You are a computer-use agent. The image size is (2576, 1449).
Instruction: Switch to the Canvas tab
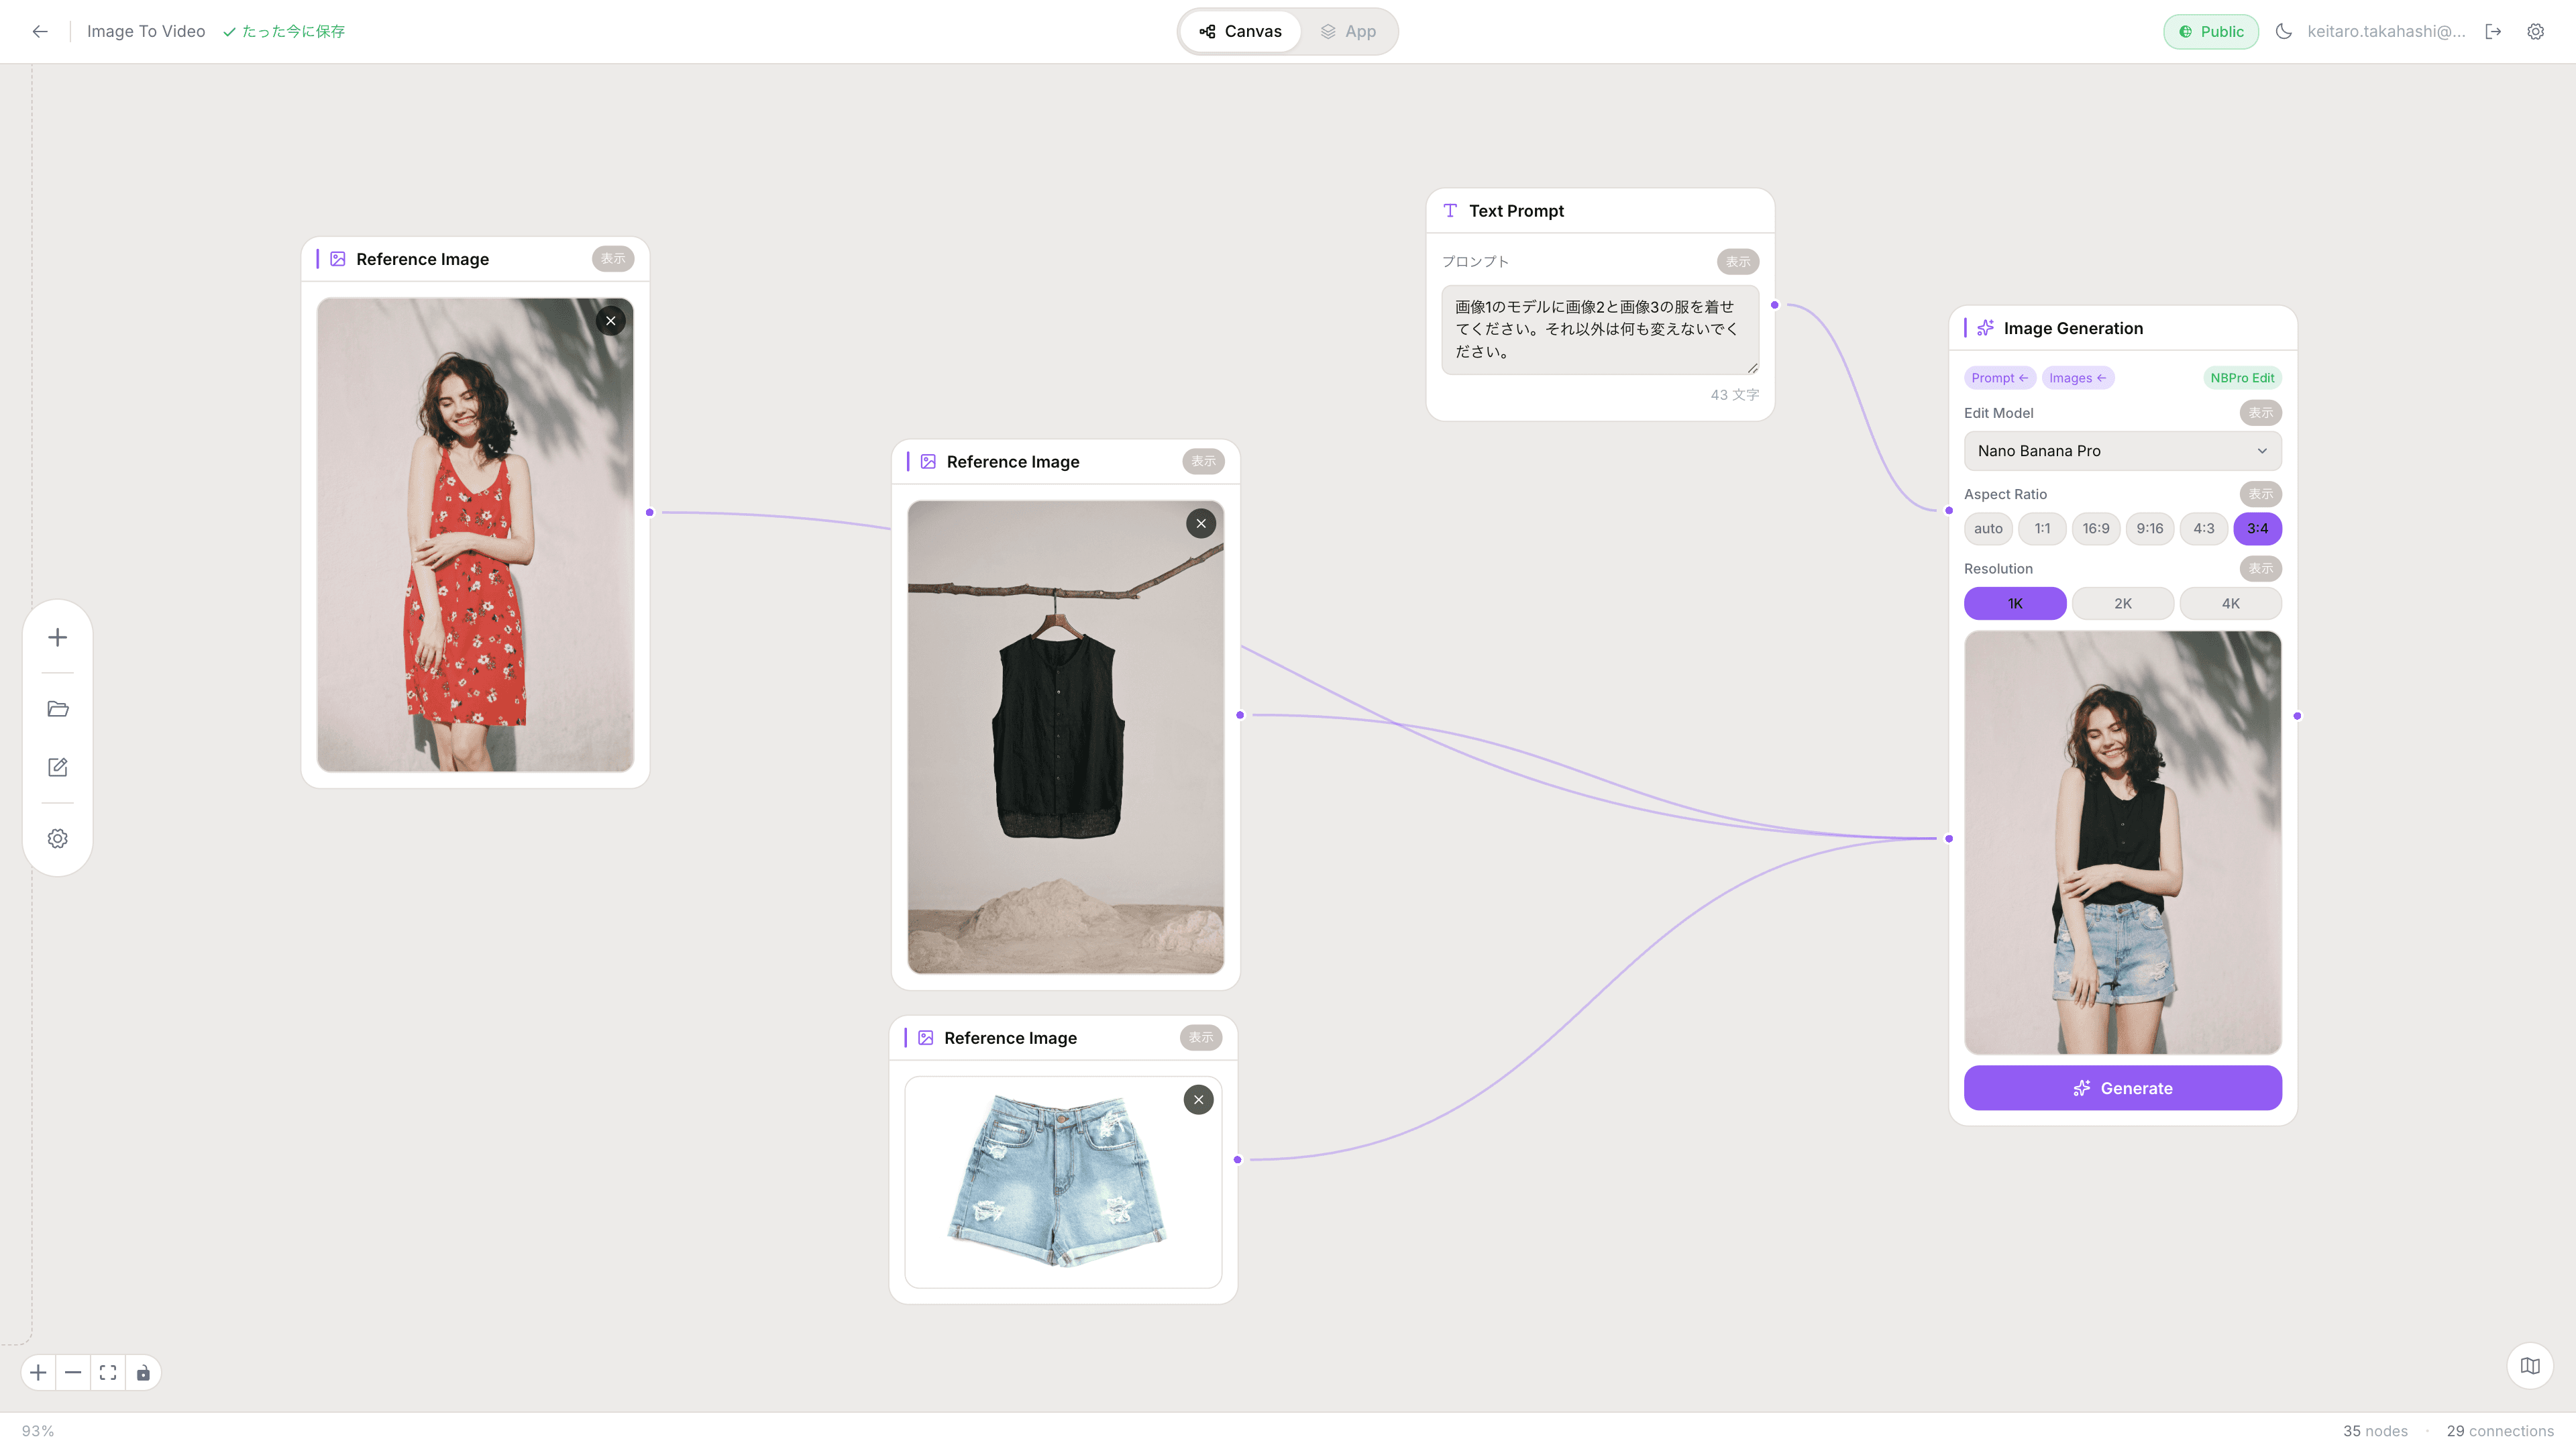[x=1240, y=31]
